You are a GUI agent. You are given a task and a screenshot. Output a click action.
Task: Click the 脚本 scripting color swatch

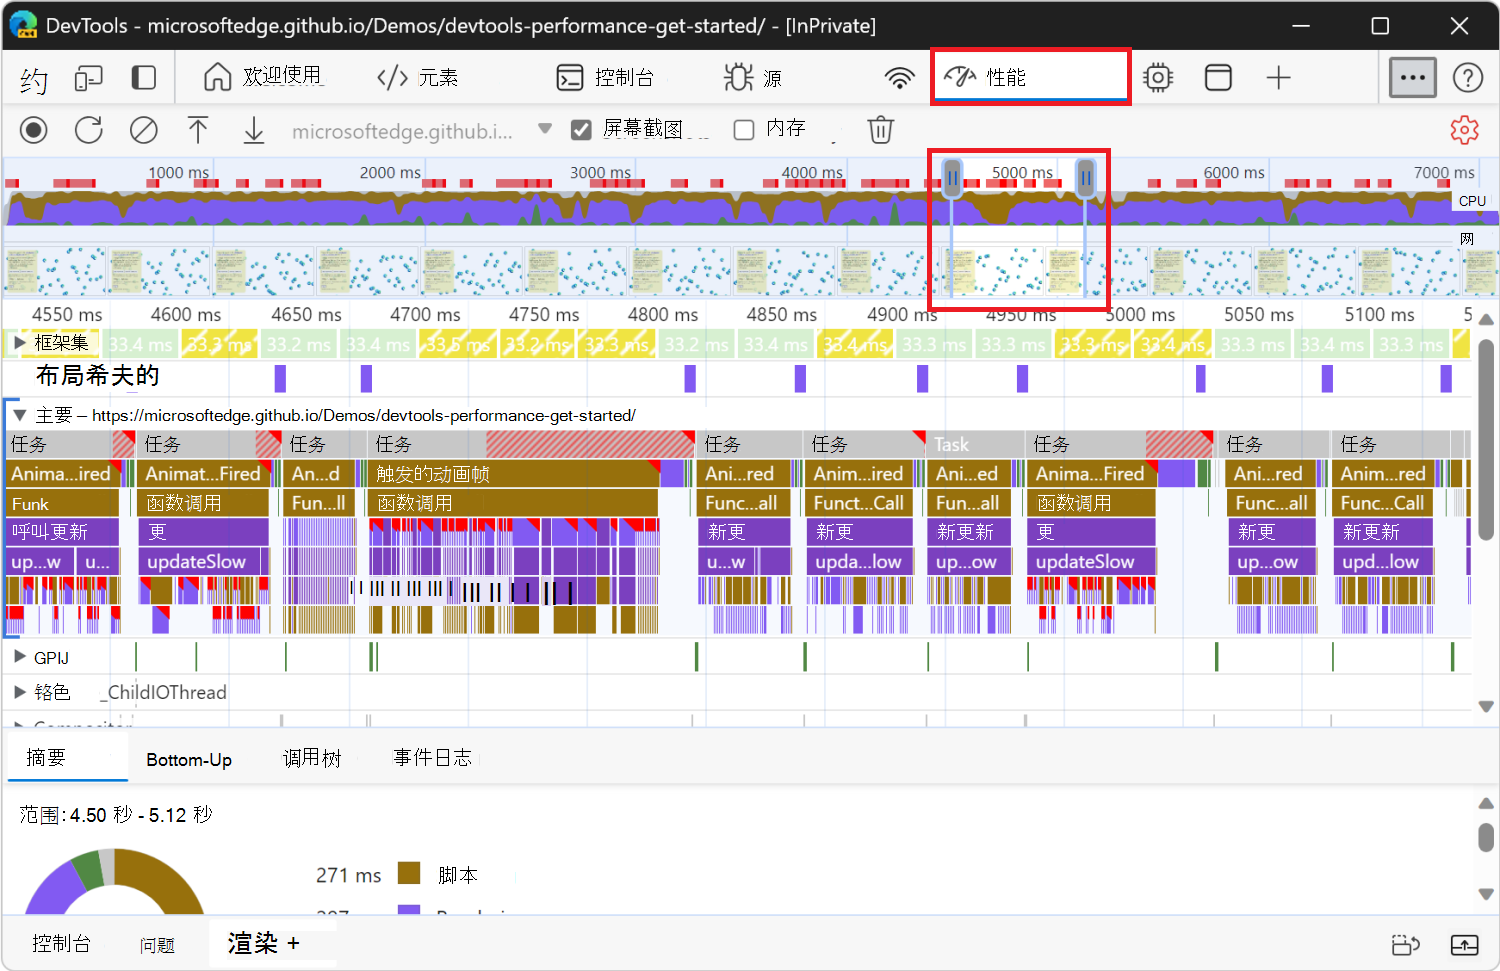[x=409, y=874]
